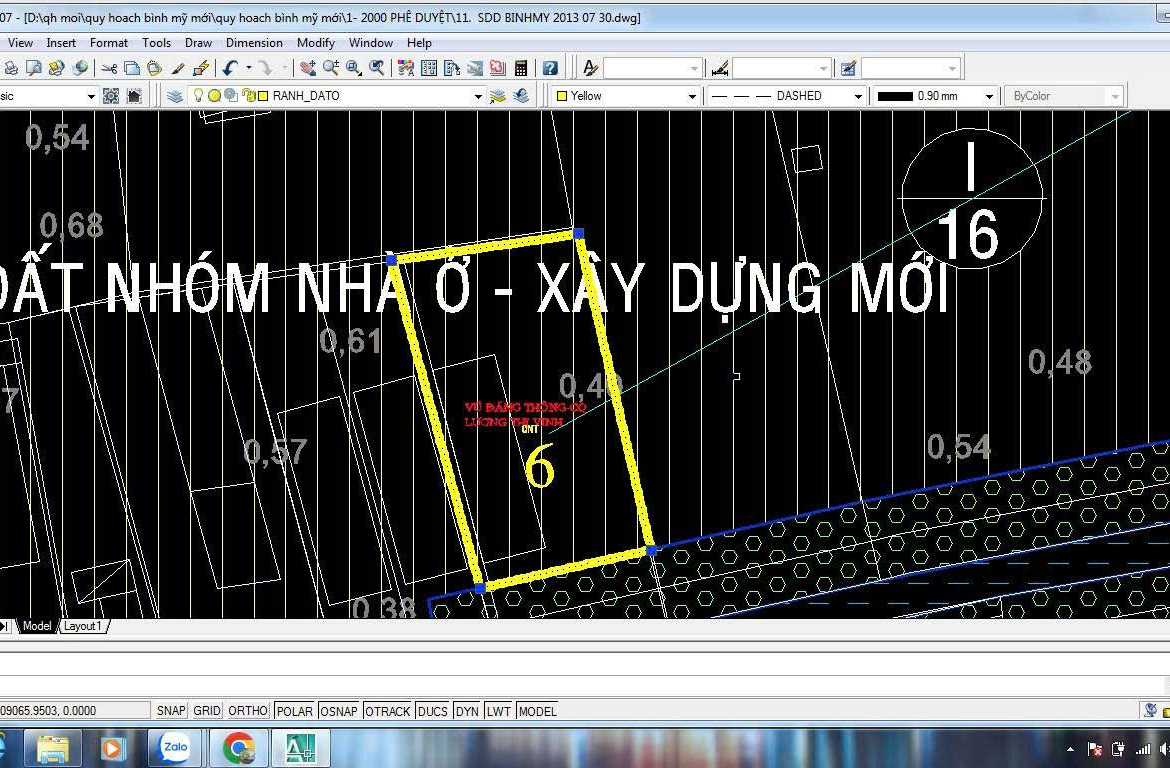This screenshot has width=1170, height=768.
Task: Click the Cut scissors icon
Action: 109,68
